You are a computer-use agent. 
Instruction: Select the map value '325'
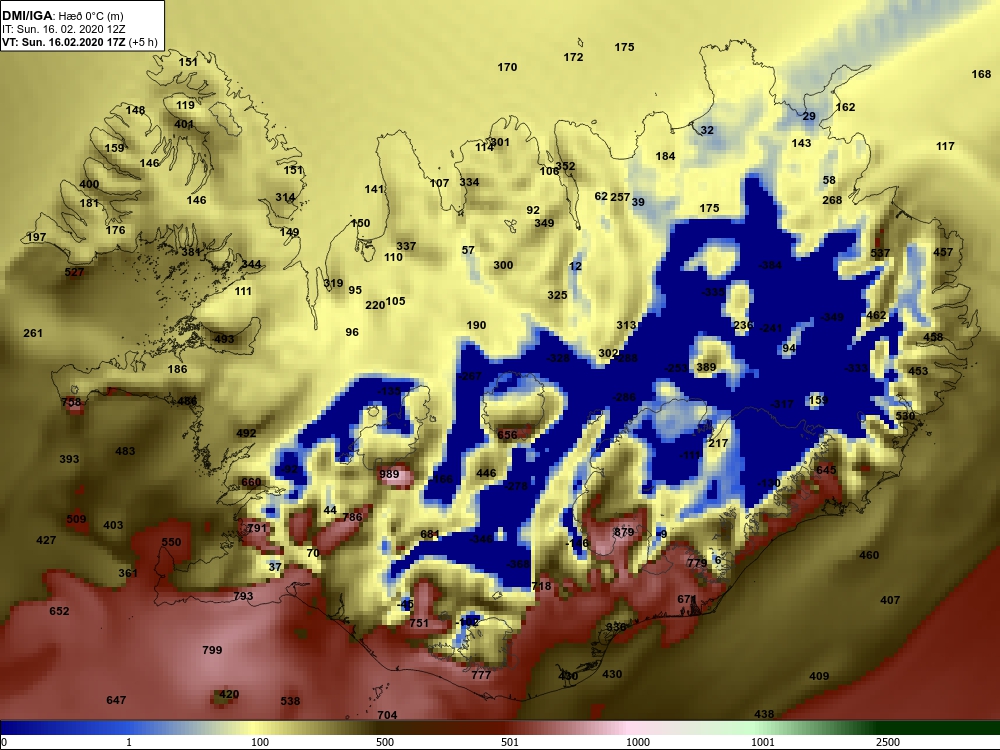557,295
